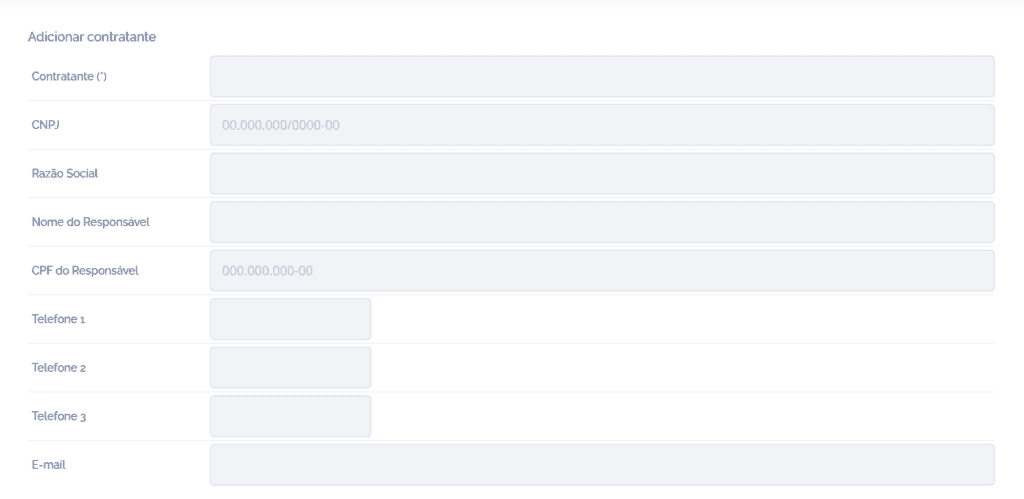The image size is (1024, 499).
Task: Select the 'Telefone 3' label text
Action: tap(59, 416)
